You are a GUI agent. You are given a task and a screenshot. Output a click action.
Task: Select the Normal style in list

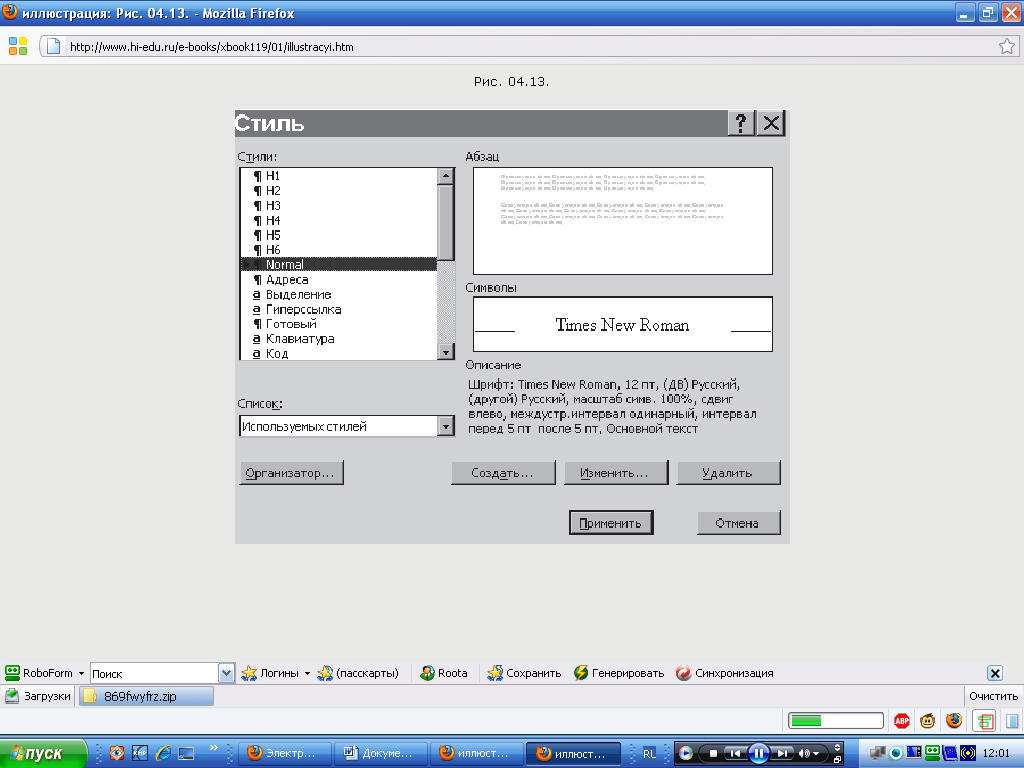click(x=338, y=264)
